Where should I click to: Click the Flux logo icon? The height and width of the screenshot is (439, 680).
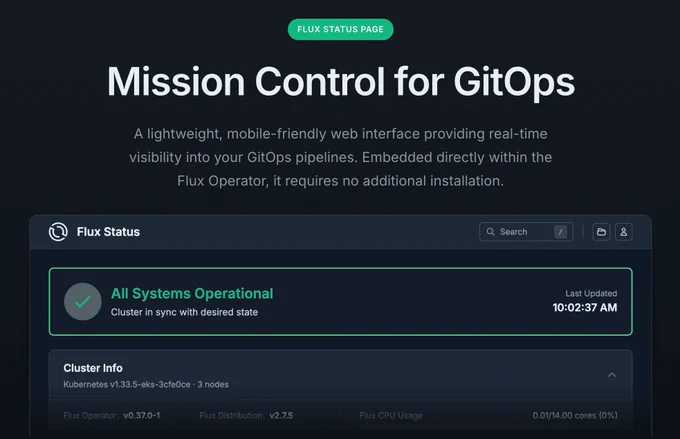58,232
